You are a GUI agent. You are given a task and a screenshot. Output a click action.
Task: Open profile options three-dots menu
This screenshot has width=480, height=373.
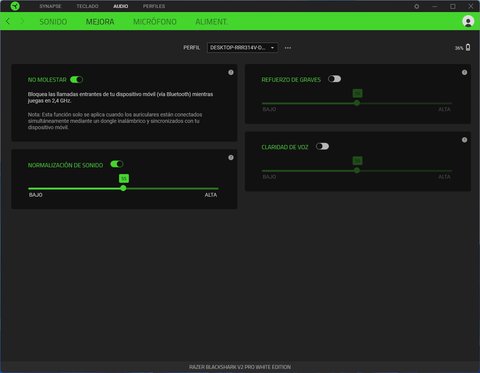(x=288, y=48)
